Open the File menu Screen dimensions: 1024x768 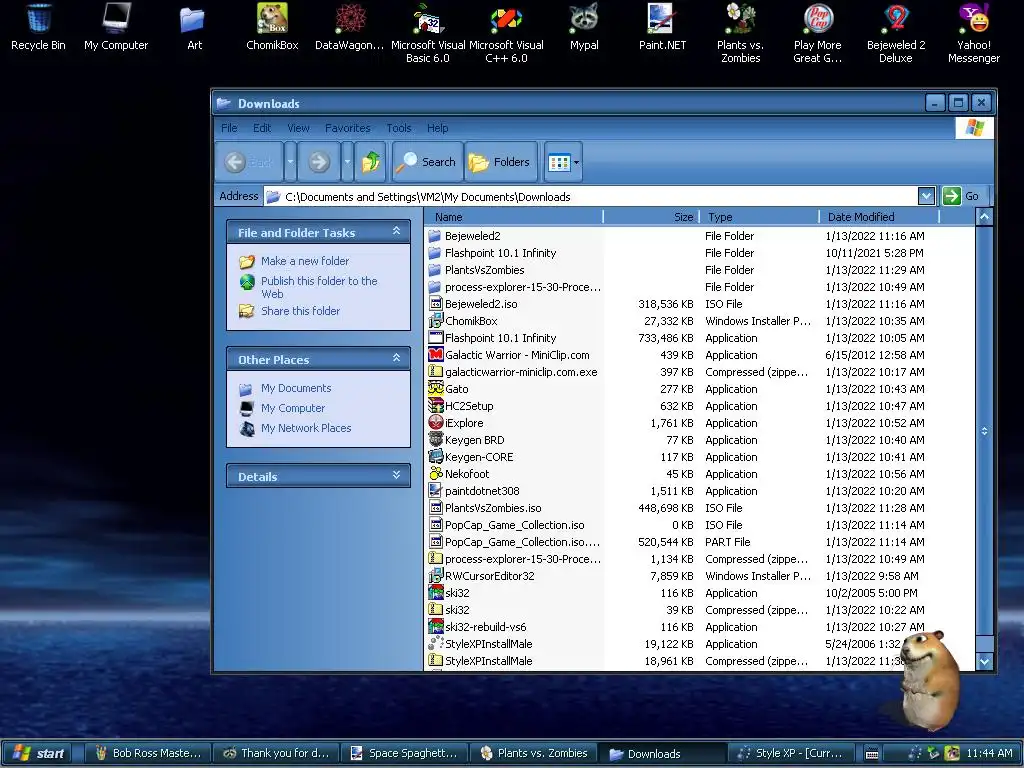pos(229,128)
